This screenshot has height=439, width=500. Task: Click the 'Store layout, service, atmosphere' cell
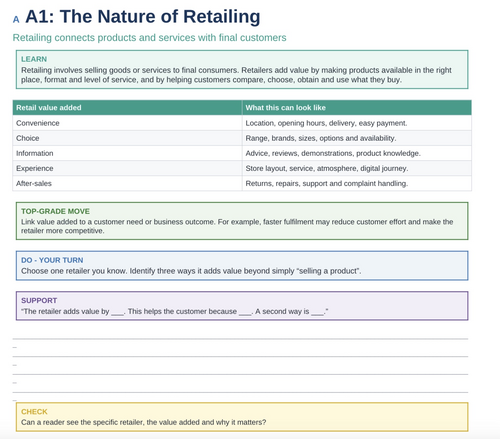coord(357,168)
